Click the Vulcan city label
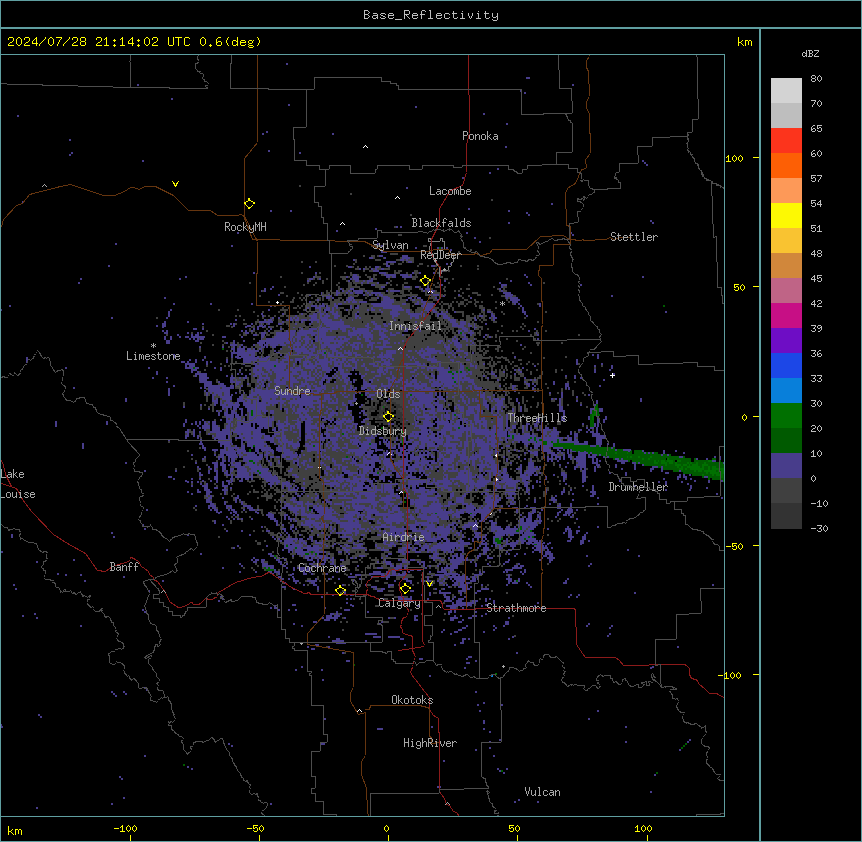 coord(543,792)
